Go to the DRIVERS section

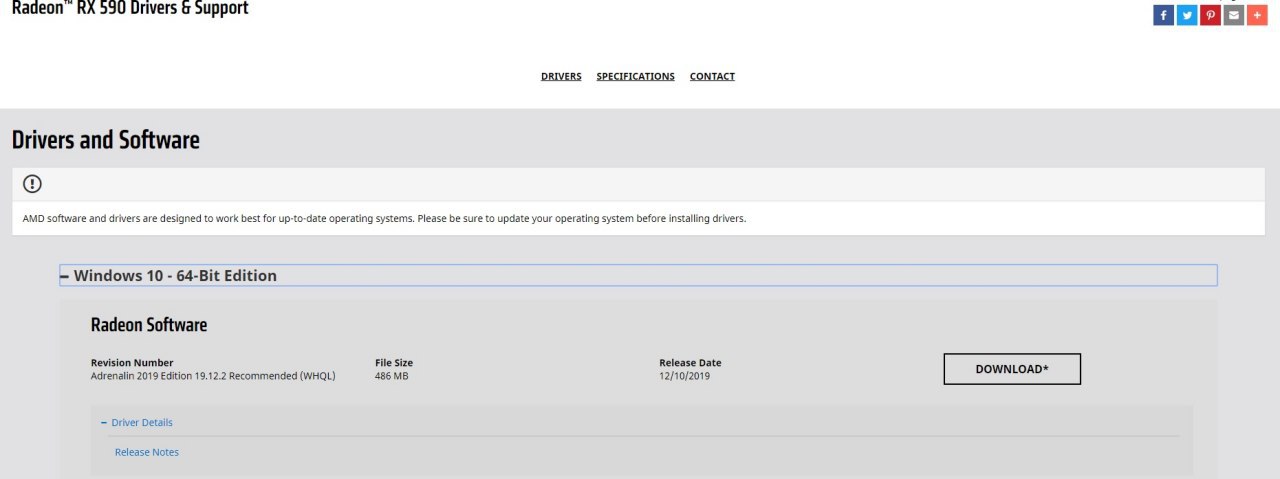(561, 76)
